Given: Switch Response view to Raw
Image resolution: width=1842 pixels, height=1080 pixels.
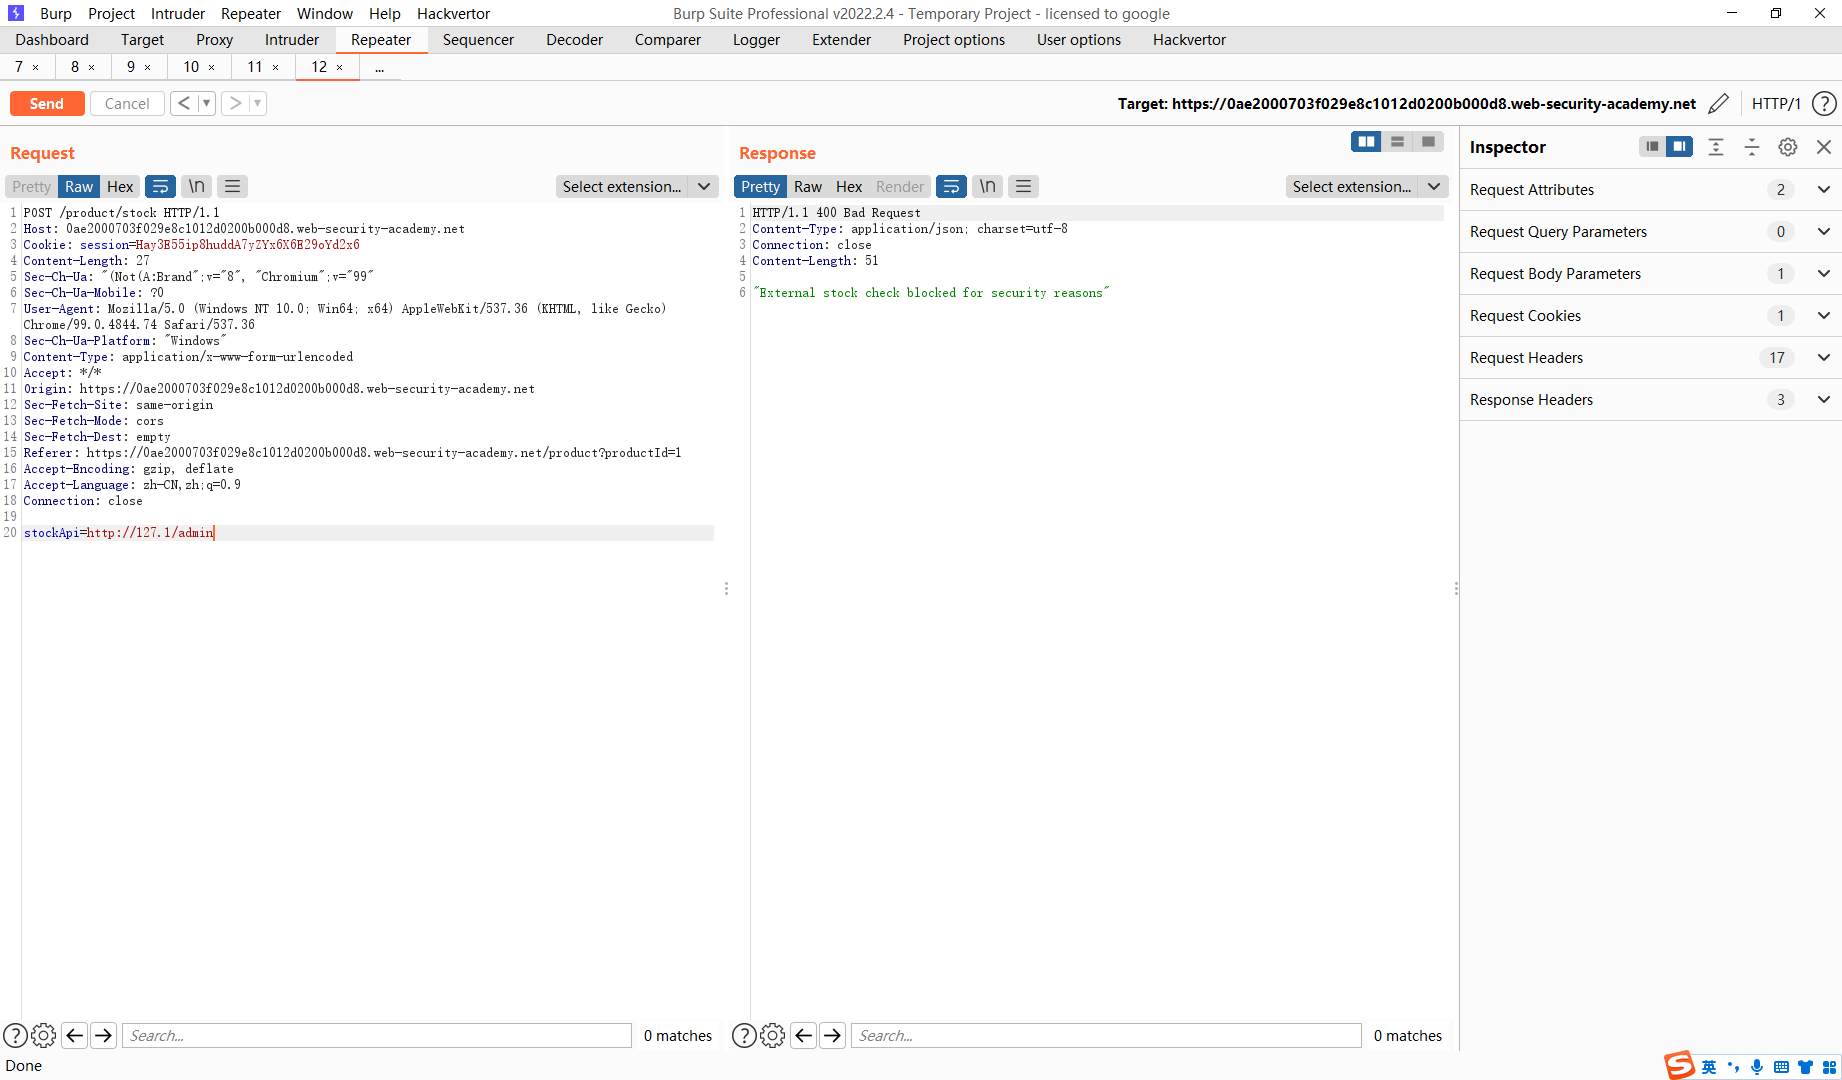Looking at the screenshot, I should (x=808, y=186).
